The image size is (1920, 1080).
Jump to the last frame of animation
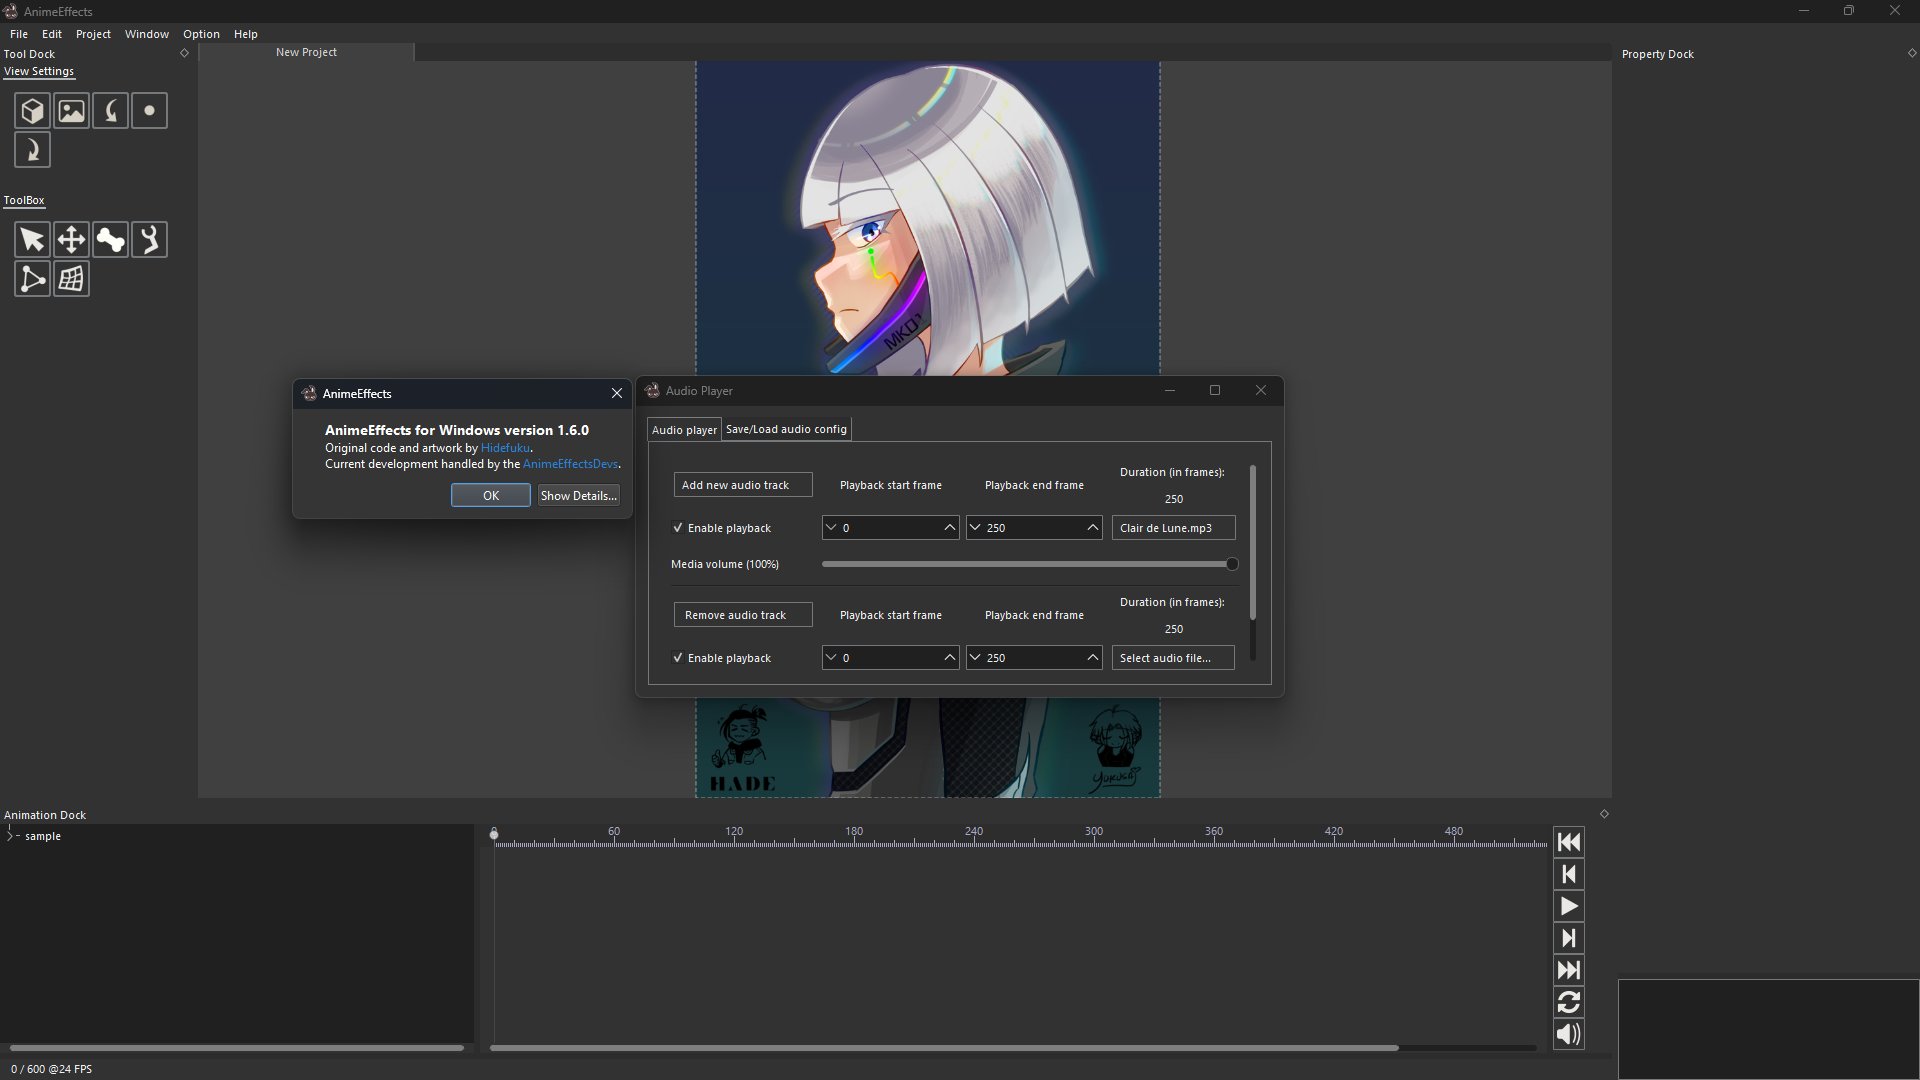click(1568, 970)
